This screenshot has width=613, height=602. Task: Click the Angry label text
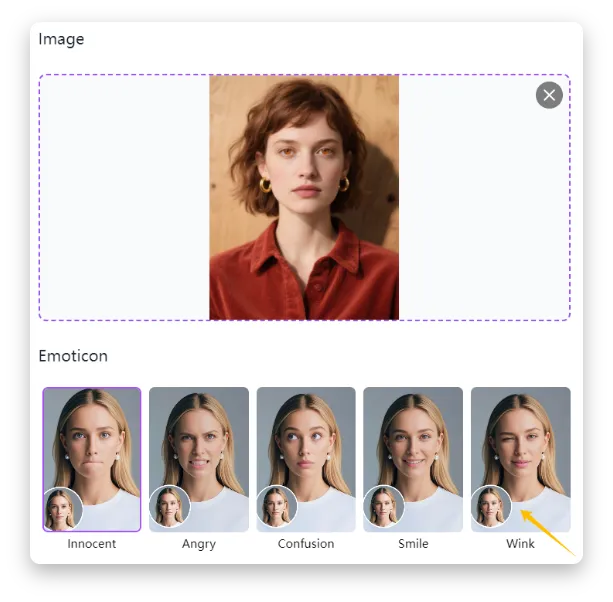pyautogui.click(x=199, y=544)
